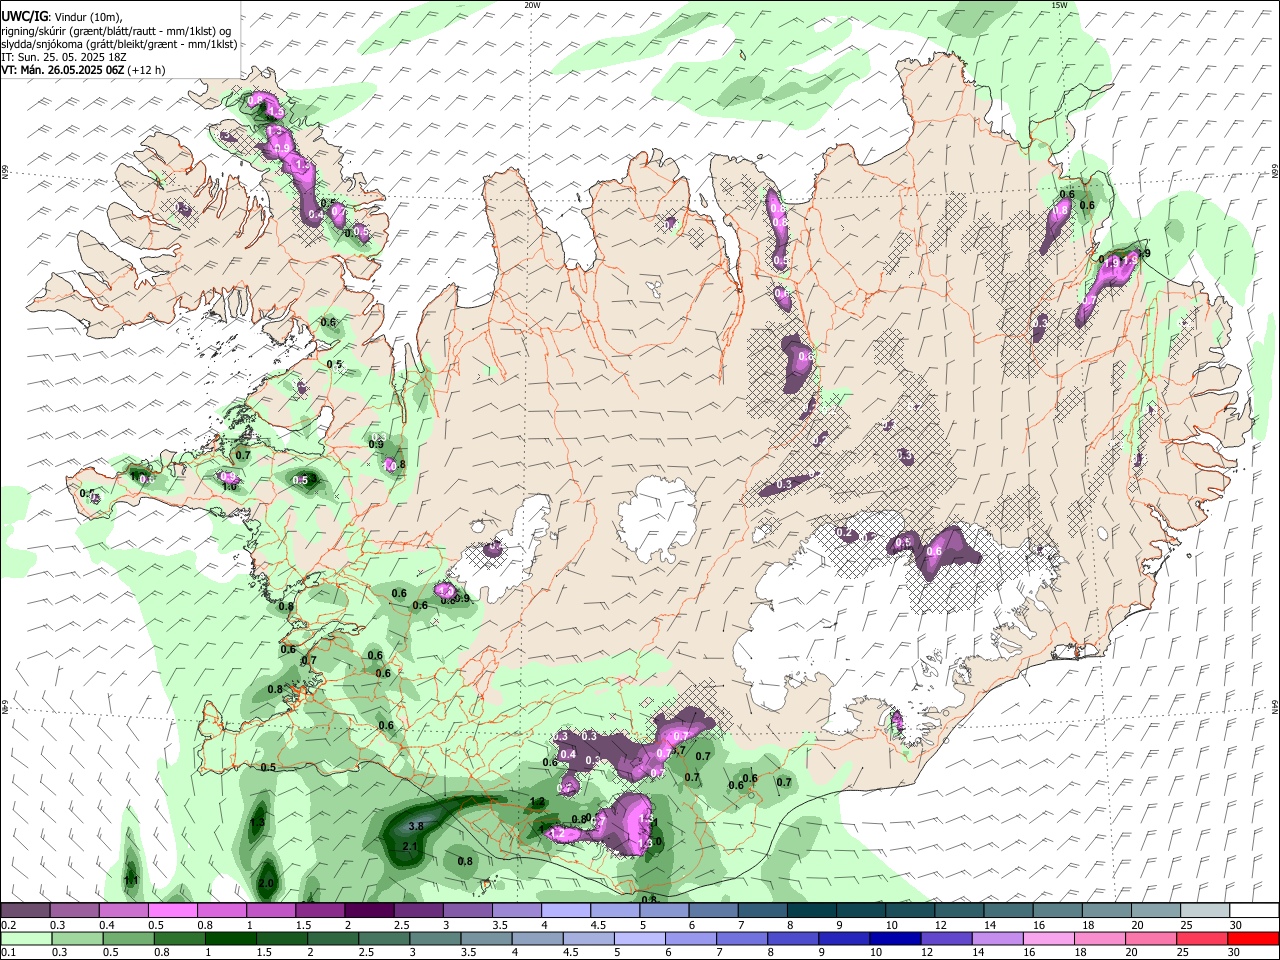The height and width of the screenshot is (960, 1280).
Task: Select the darkest purple 2 snow scale swatch
Action: pyautogui.click(x=368, y=911)
